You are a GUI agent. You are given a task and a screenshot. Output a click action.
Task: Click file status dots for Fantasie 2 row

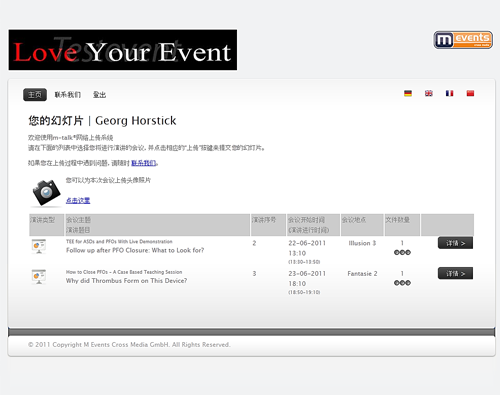click(x=402, y=283)
